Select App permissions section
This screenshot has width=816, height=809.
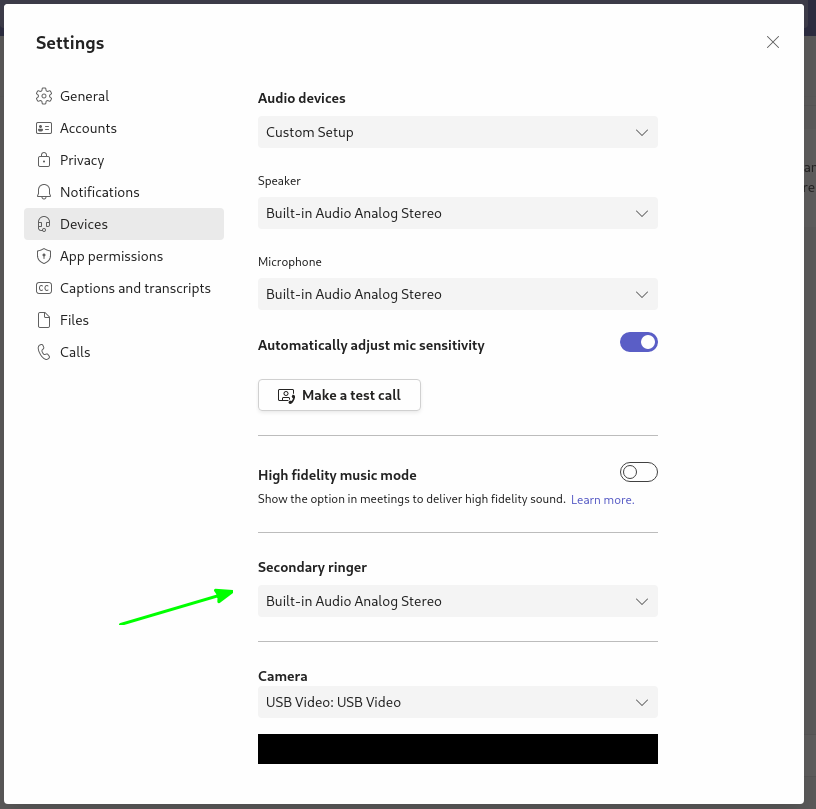(x=124, y=256)
